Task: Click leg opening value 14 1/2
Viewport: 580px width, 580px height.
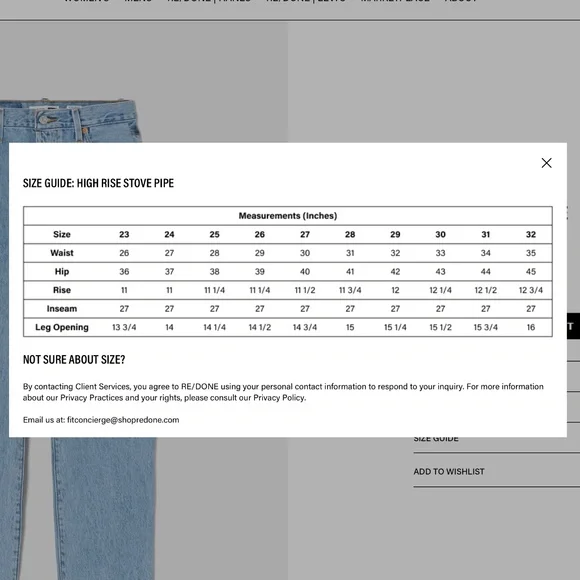Action: tap(260, 327)
